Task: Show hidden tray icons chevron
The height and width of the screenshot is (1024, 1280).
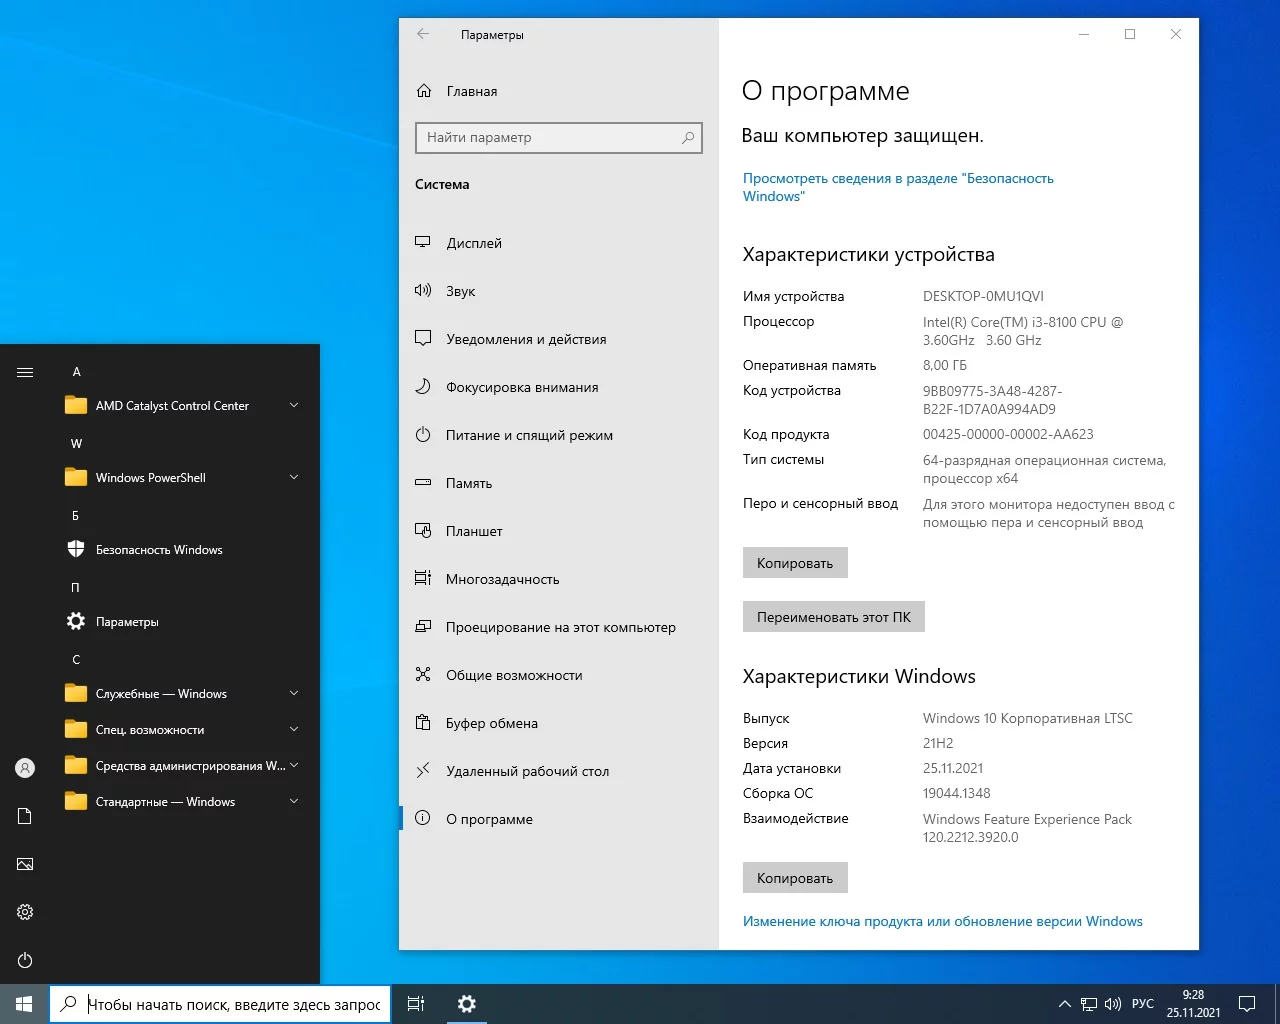Action: 1065,1004
